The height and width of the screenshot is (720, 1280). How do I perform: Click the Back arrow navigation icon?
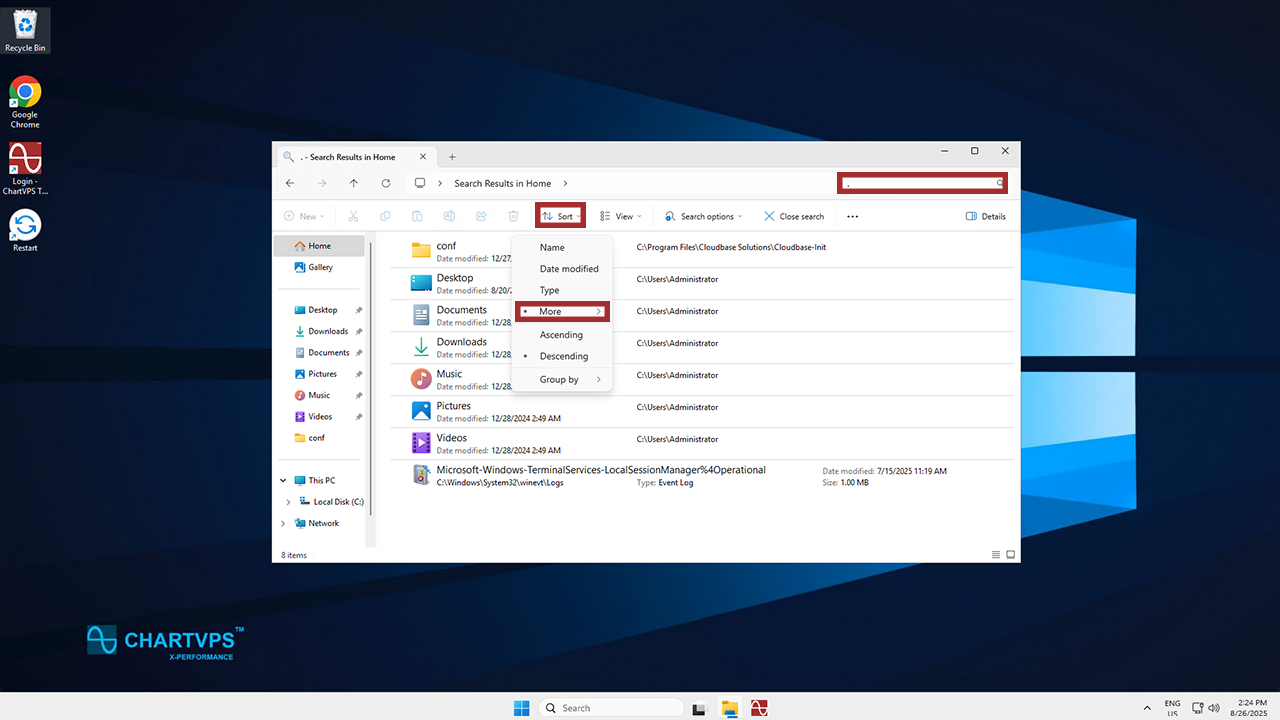(290, 183)
